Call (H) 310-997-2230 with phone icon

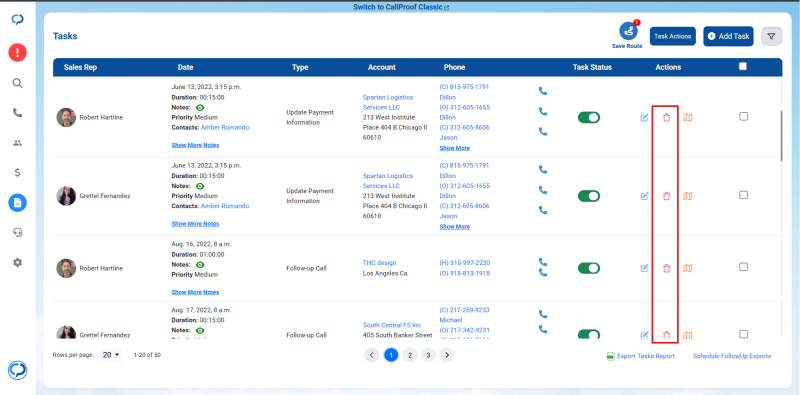tap(543, 262)
